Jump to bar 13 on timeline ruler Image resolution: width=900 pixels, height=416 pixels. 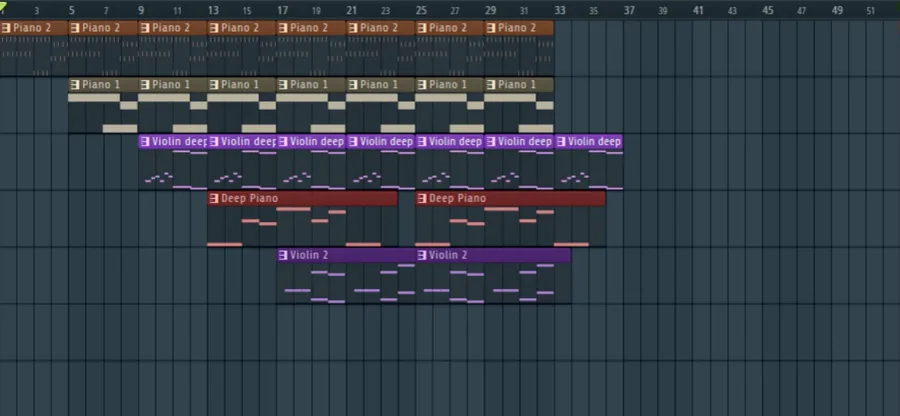tap(213, 10)
